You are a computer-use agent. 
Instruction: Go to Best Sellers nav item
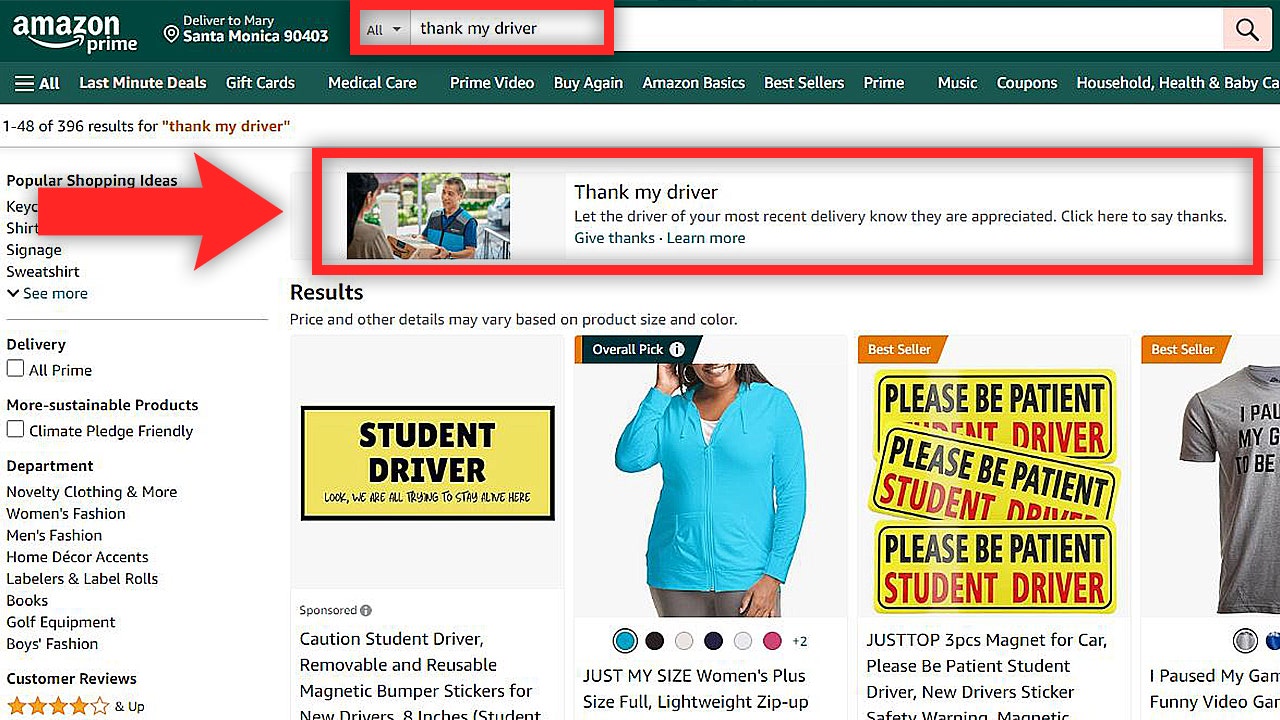point(803,83)
